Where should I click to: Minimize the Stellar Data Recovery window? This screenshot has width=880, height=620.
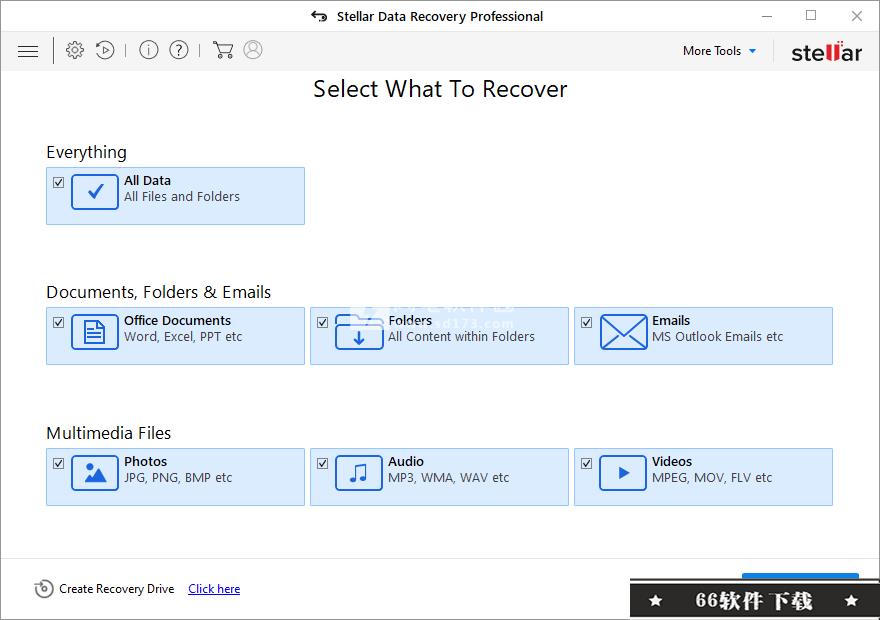[x=767, y=16]
